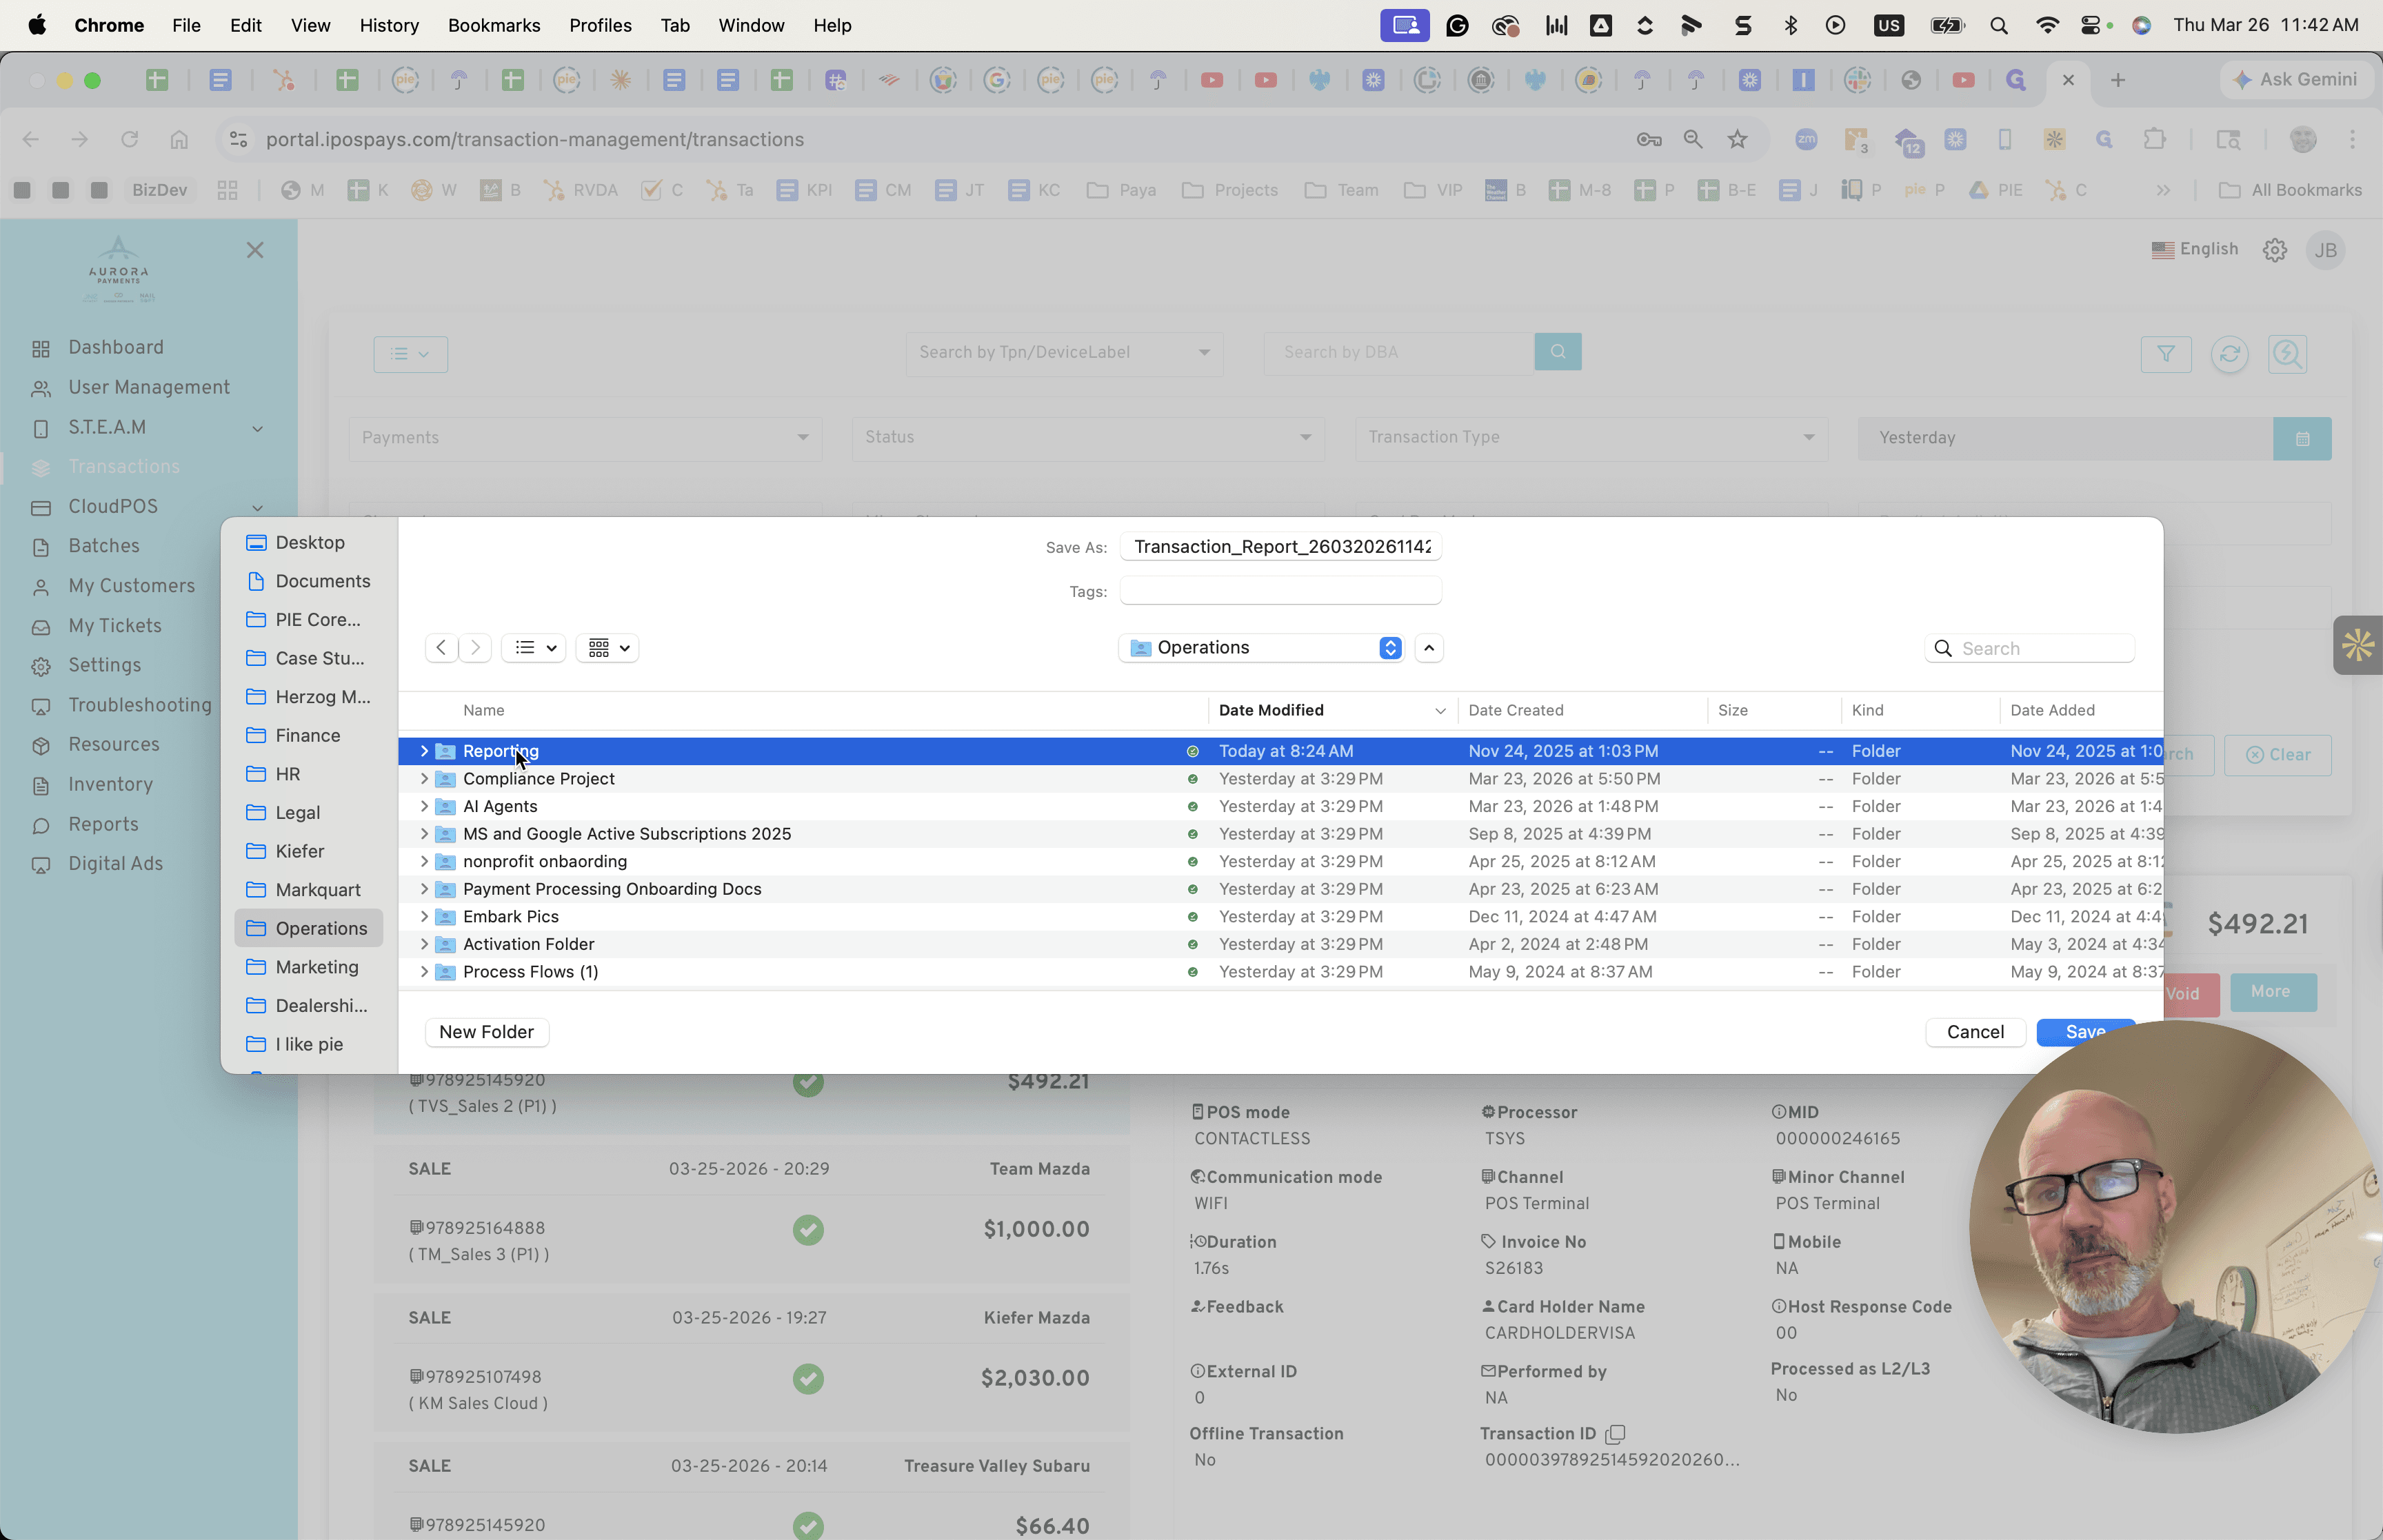Open the date range calendar button
This screenshot has height=1540, width=2383.
(x=2302, y=438)
